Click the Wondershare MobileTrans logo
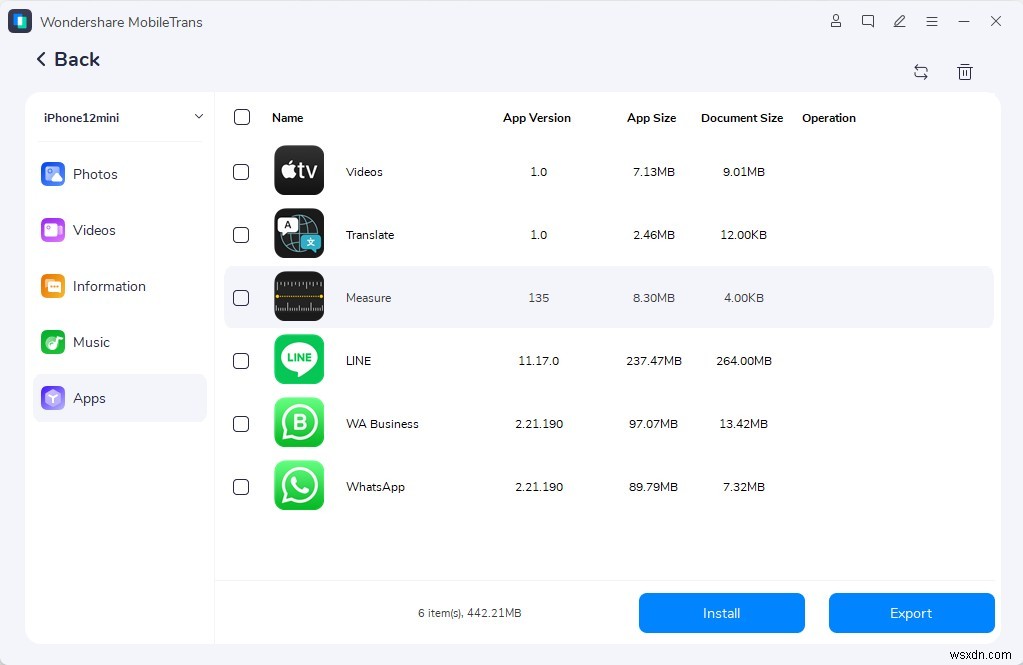This screenshot has height=665, width=1023. [20, 20]
